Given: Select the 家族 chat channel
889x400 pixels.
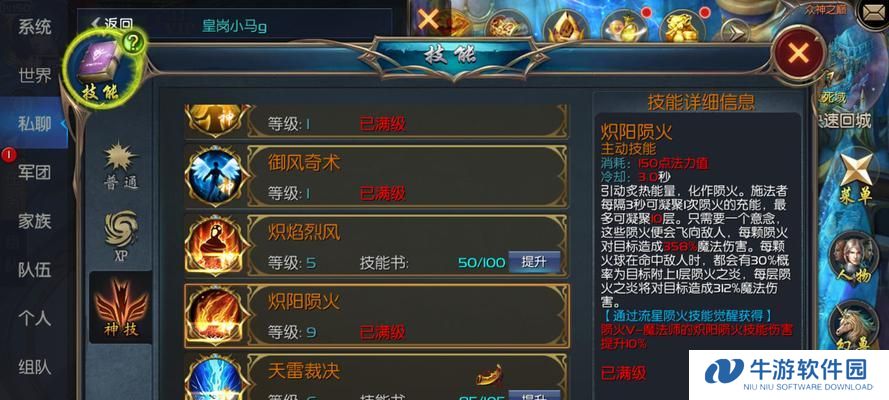Looking at the screenshot, I should pyautogui.click(x=35, y=221).
